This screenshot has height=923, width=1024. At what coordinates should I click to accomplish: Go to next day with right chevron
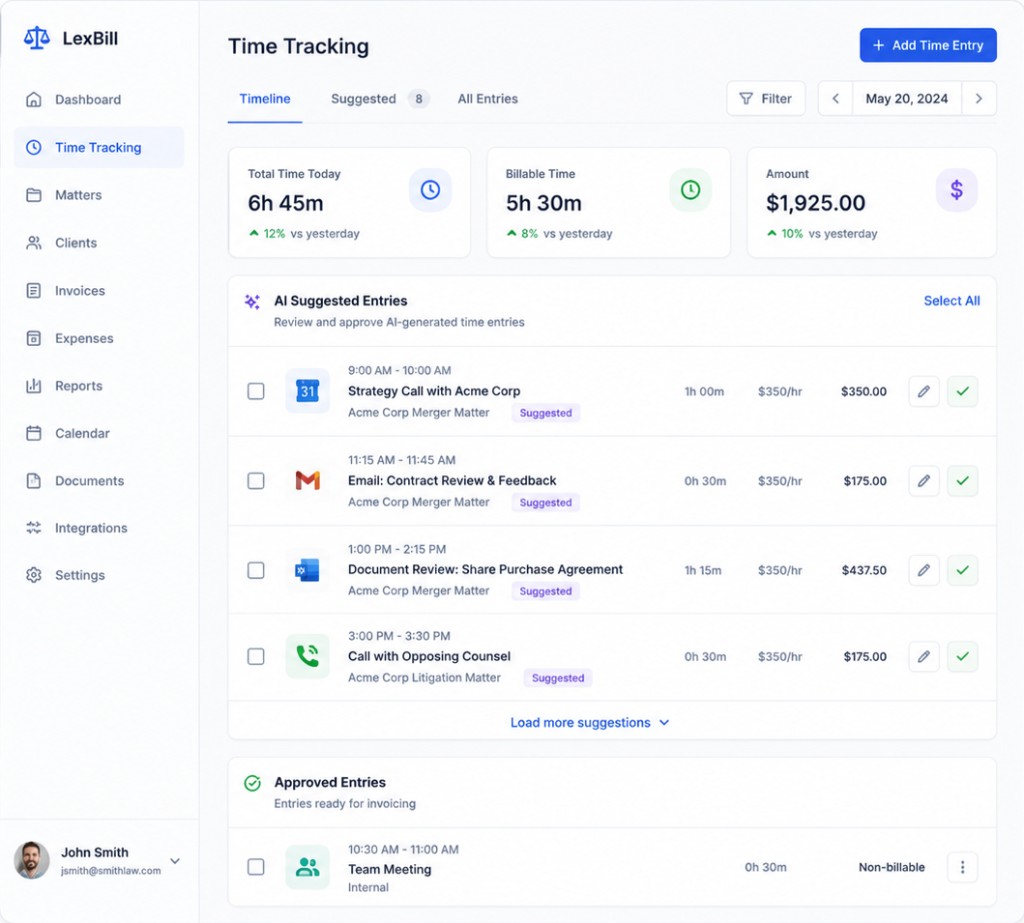pos(978,99)
